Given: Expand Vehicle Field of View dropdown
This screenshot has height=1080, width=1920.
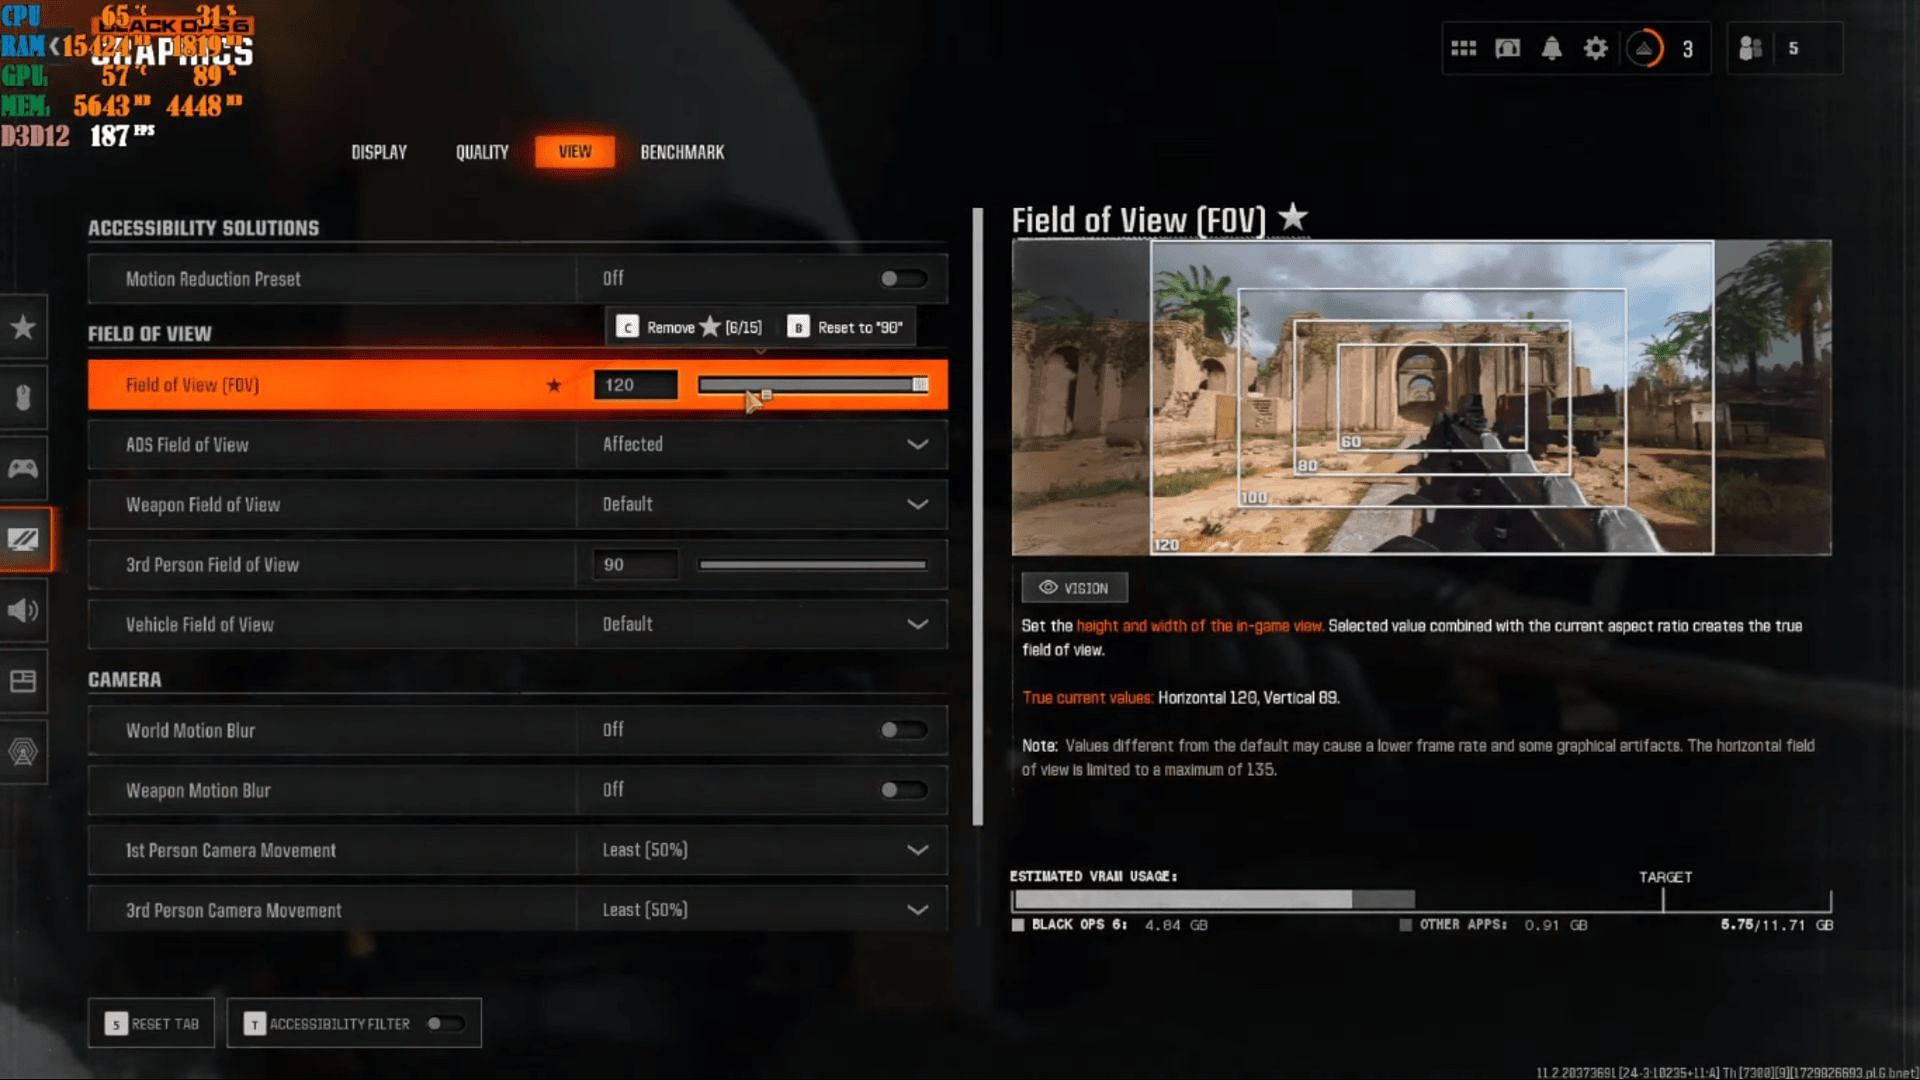Looking at the screenshot, I should pyautogui.click(x=918, y=624).
